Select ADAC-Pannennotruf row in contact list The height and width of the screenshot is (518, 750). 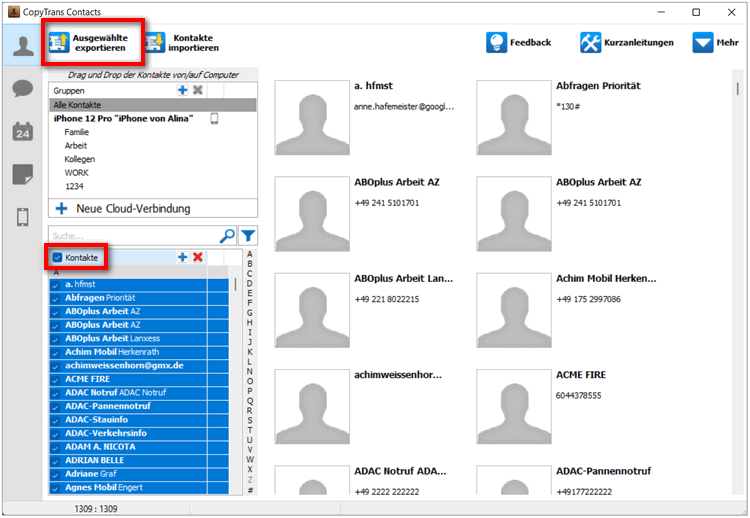139,406
